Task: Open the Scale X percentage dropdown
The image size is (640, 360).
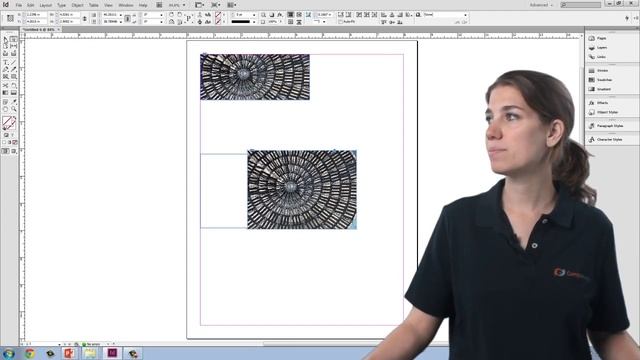Action: [120, 15]
